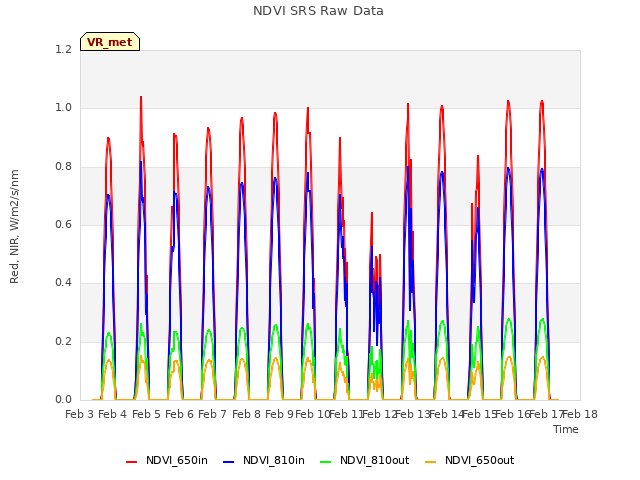Image resolution: width=640 pixels, height=480 pixels.
Task: Click the 0.0 y-axis tick label
Action: (63, 400)
